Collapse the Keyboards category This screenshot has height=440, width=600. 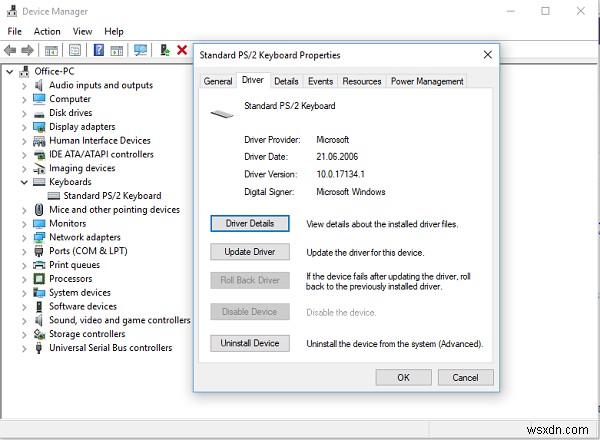pos(24,182)
